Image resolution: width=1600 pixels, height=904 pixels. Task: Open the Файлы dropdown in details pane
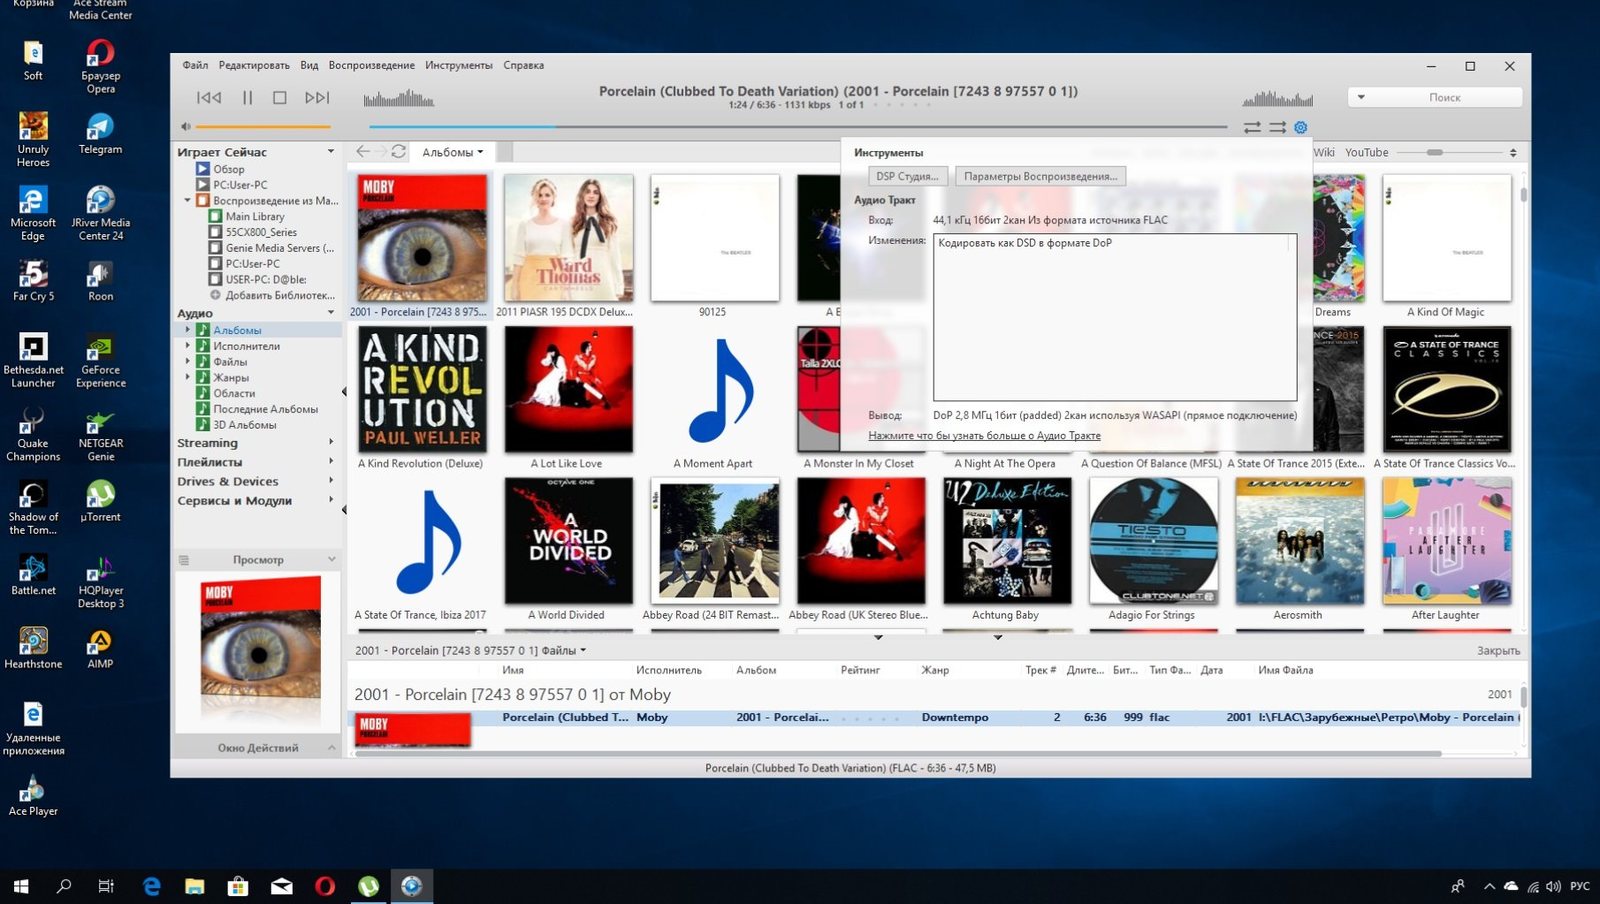(x=564, y=650)
